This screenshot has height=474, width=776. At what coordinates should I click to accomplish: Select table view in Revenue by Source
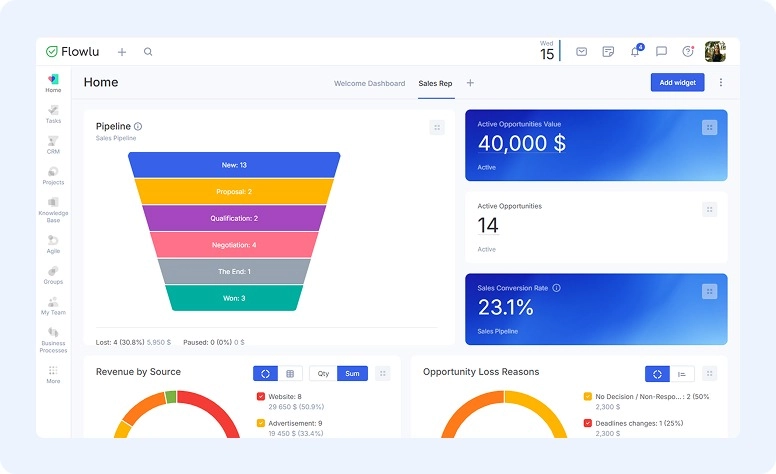pos(290,374)
